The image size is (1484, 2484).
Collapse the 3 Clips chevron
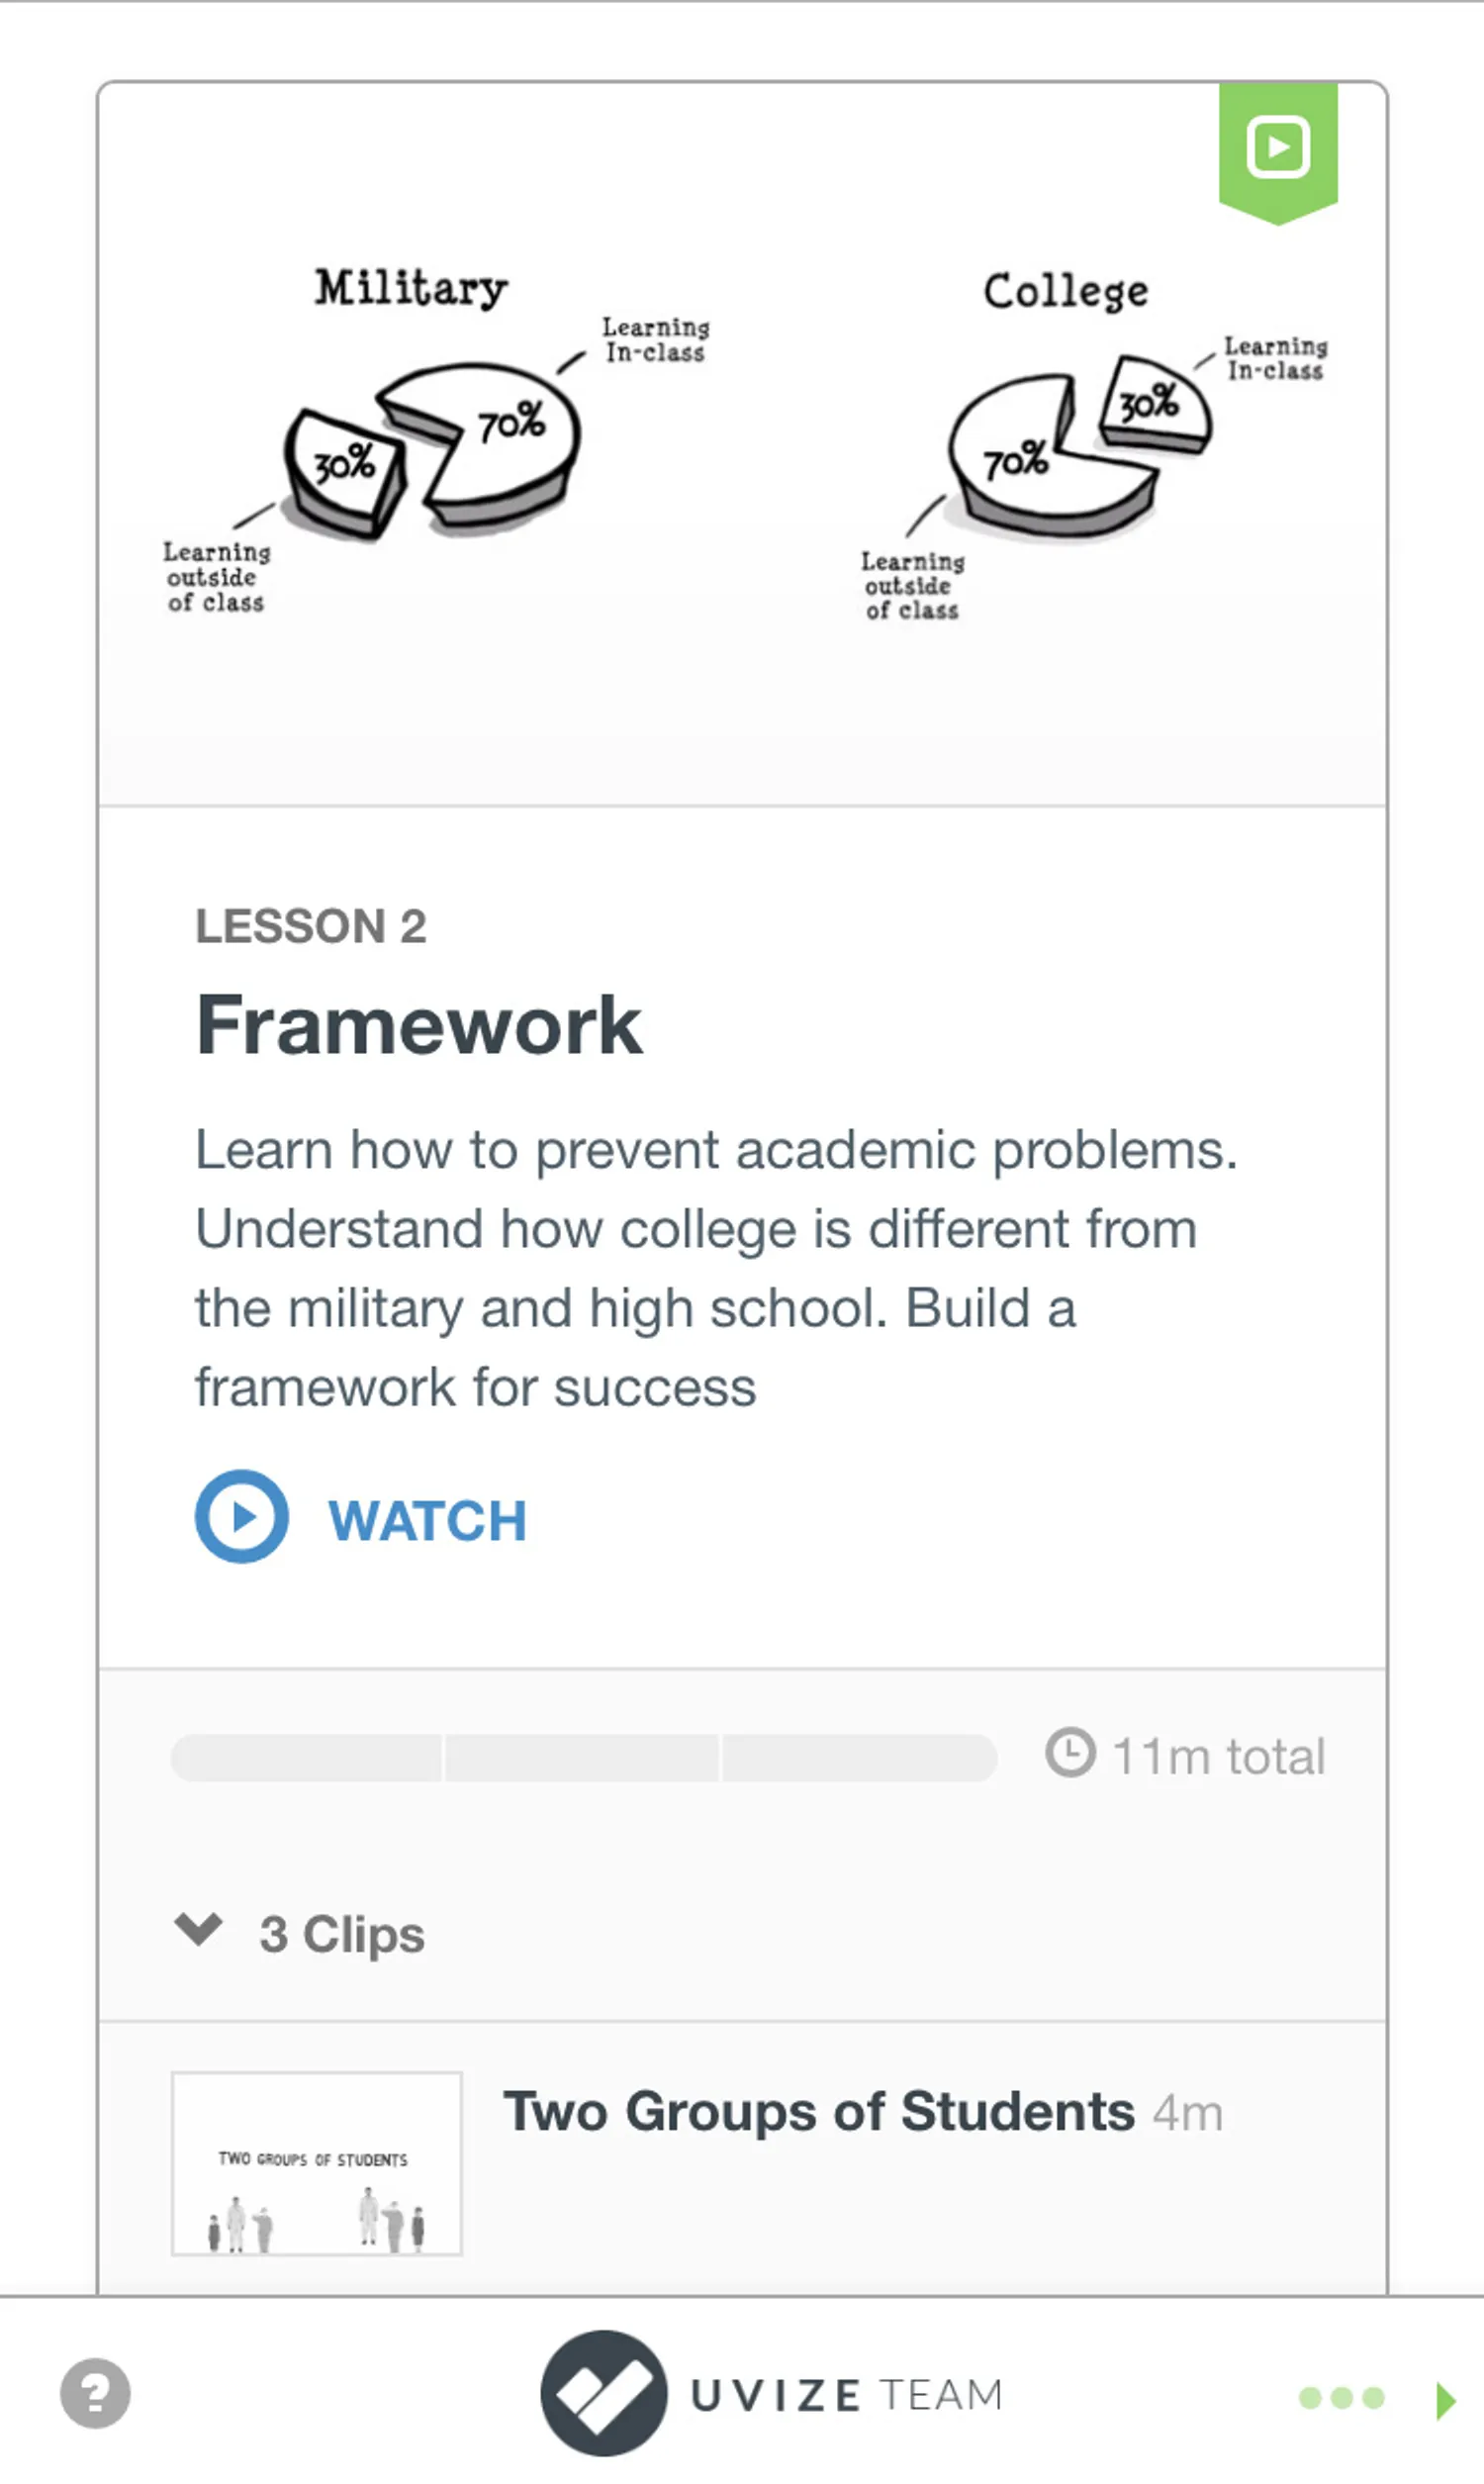[198, 1929]
